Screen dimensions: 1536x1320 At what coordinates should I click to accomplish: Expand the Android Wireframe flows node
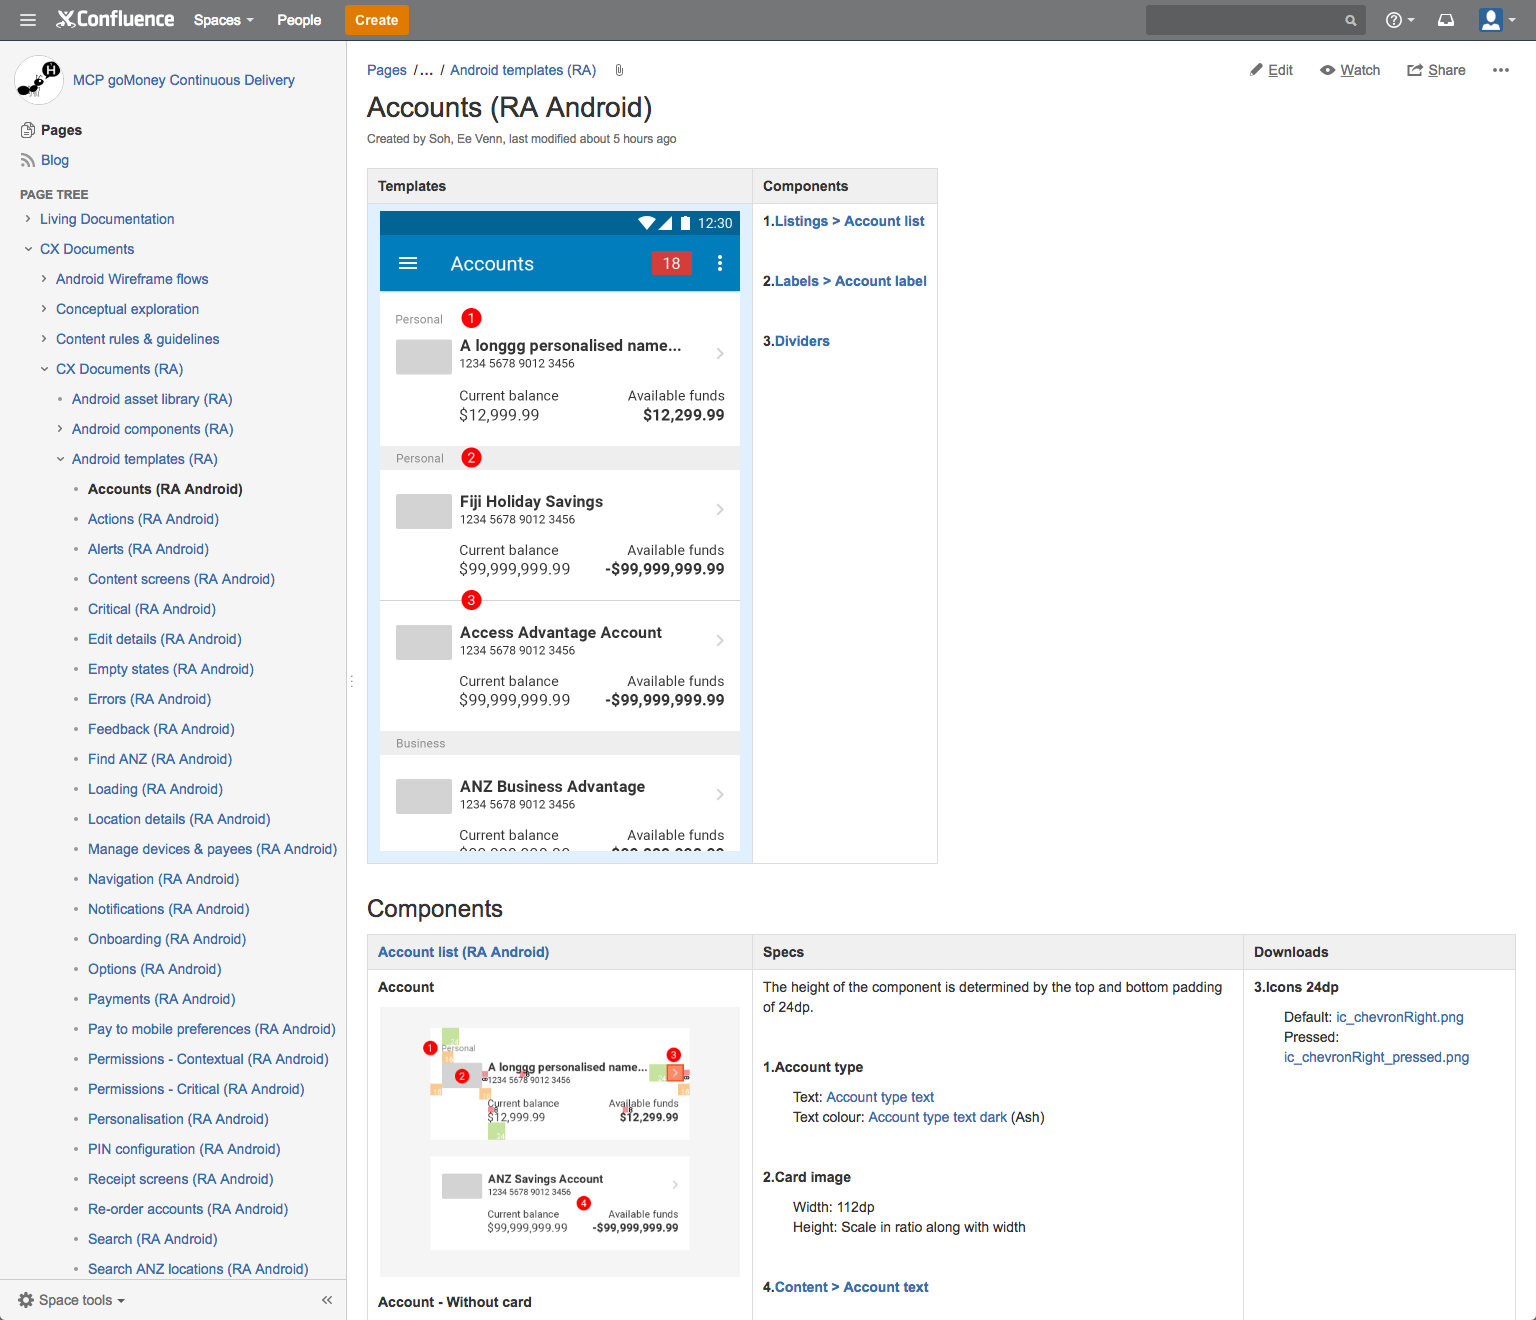[x=44, y=279]
